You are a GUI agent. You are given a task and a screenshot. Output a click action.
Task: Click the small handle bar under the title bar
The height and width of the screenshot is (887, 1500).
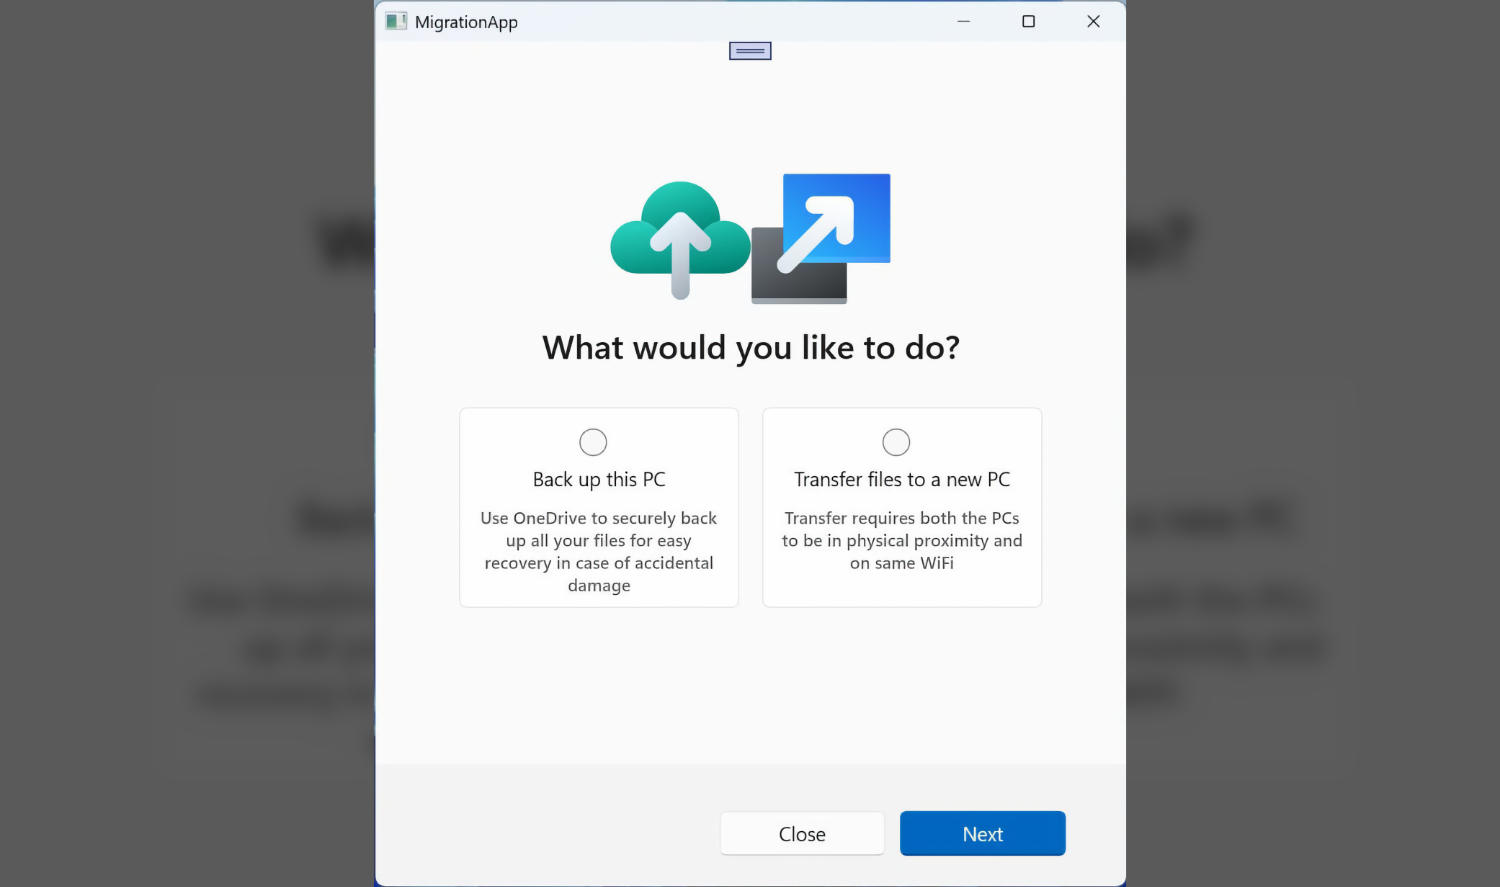750,51
